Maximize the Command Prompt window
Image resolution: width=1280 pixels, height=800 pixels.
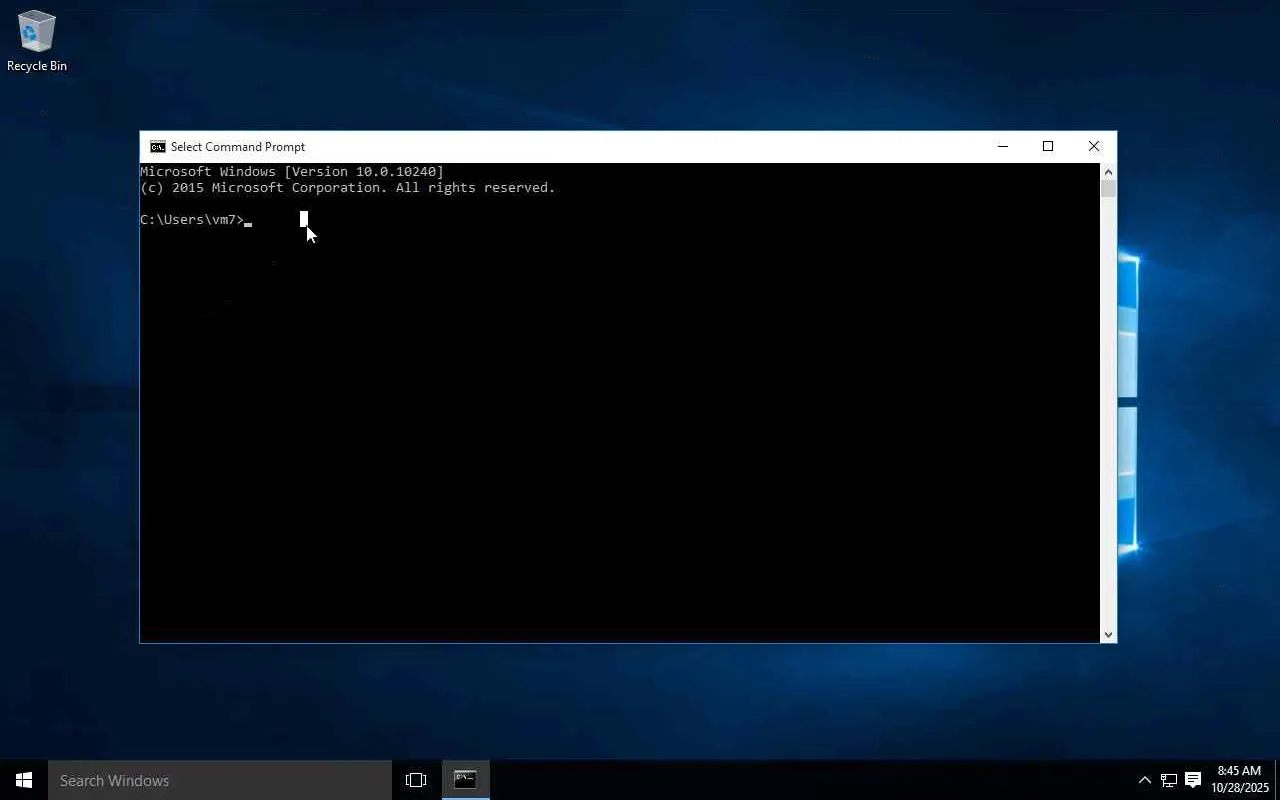1048,147
